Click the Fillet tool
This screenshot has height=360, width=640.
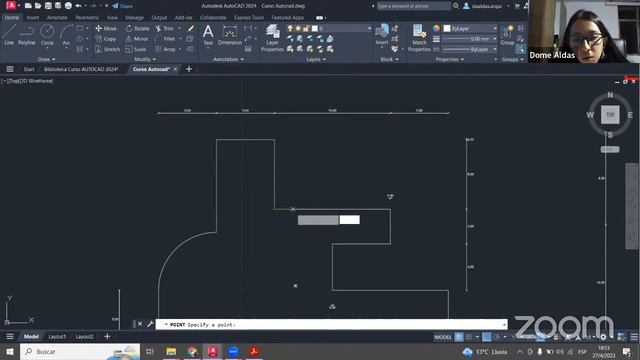165,39
